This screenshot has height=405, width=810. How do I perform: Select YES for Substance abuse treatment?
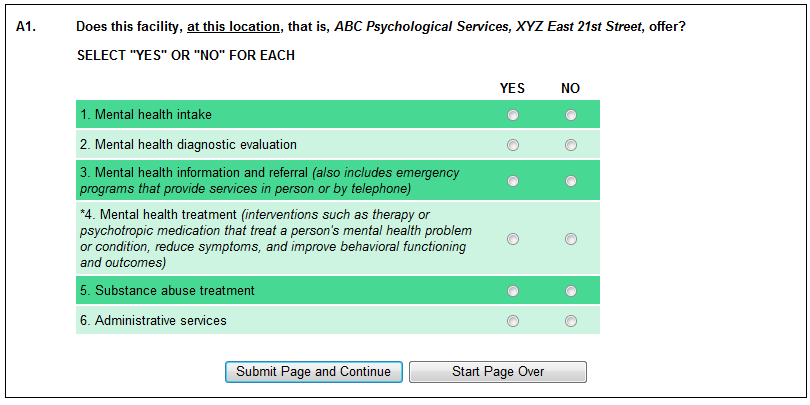(513, 291)
